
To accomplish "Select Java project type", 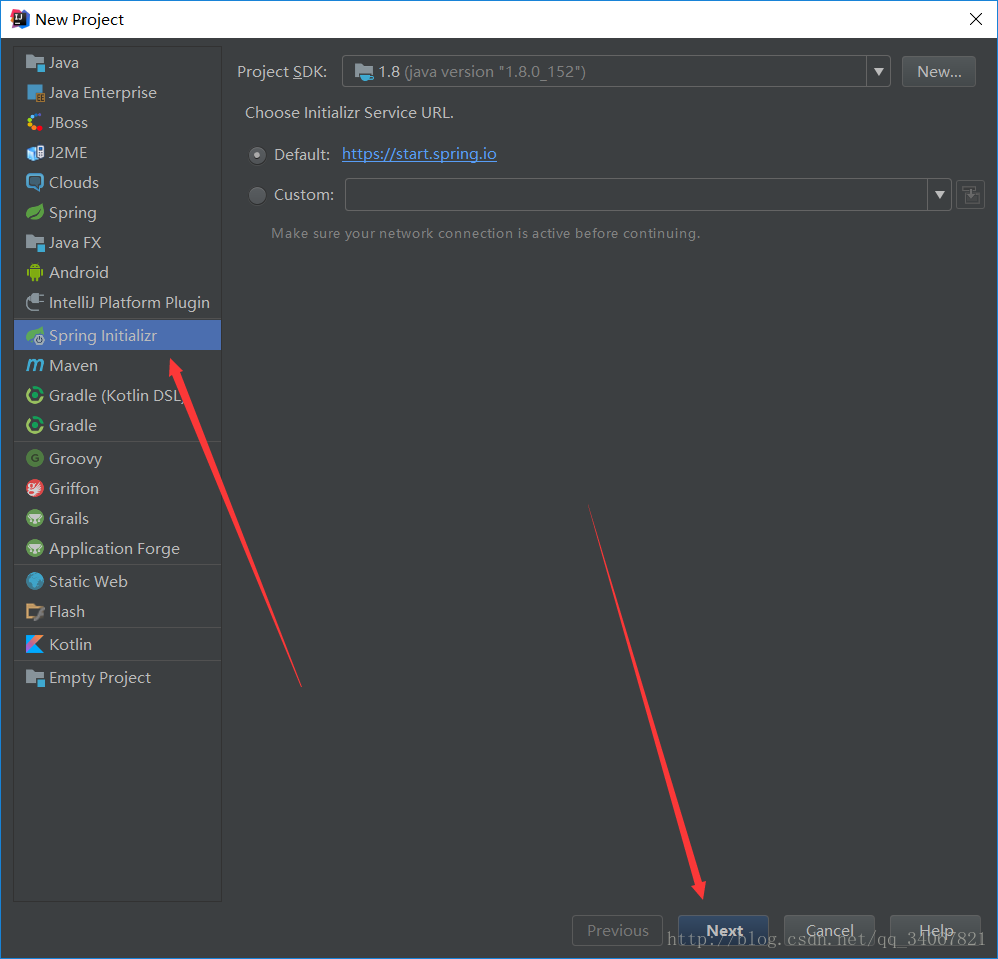I will pos(118,62).
